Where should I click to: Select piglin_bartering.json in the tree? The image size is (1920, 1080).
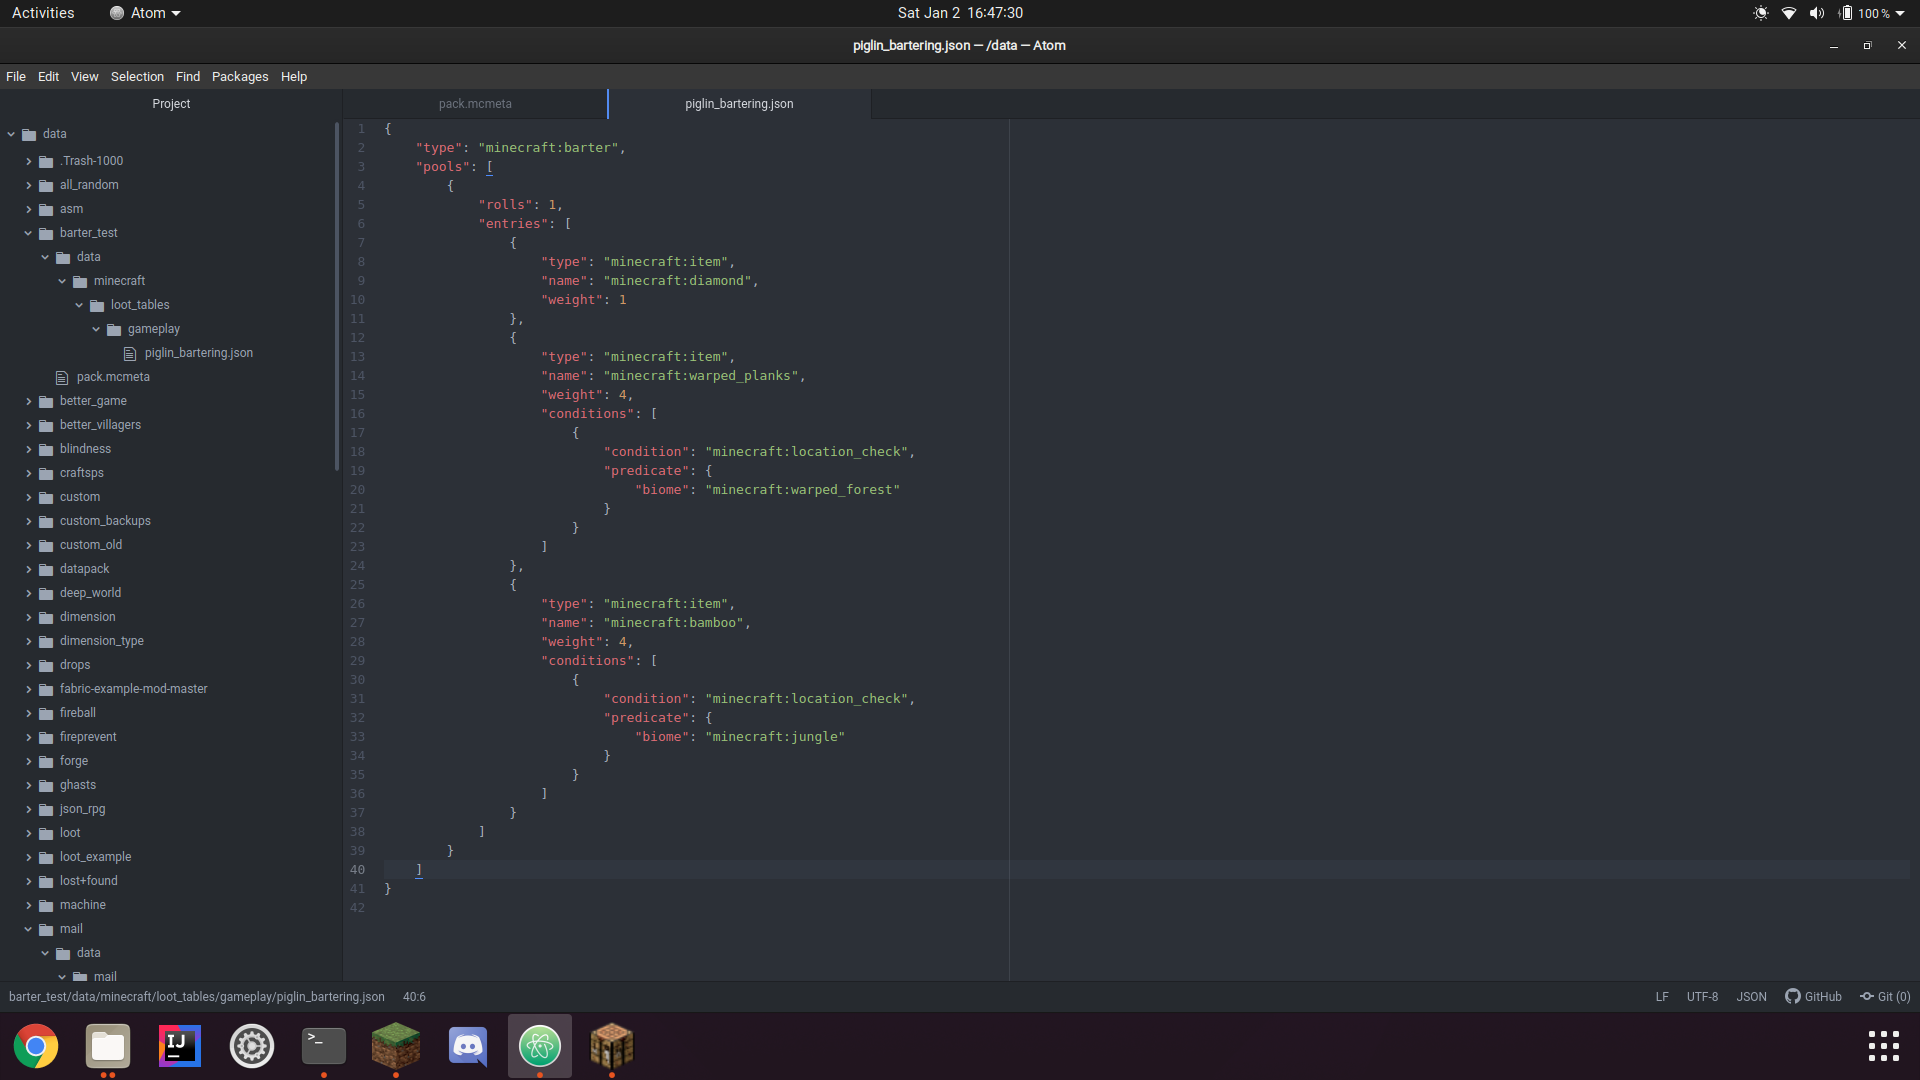pos(198,353)
